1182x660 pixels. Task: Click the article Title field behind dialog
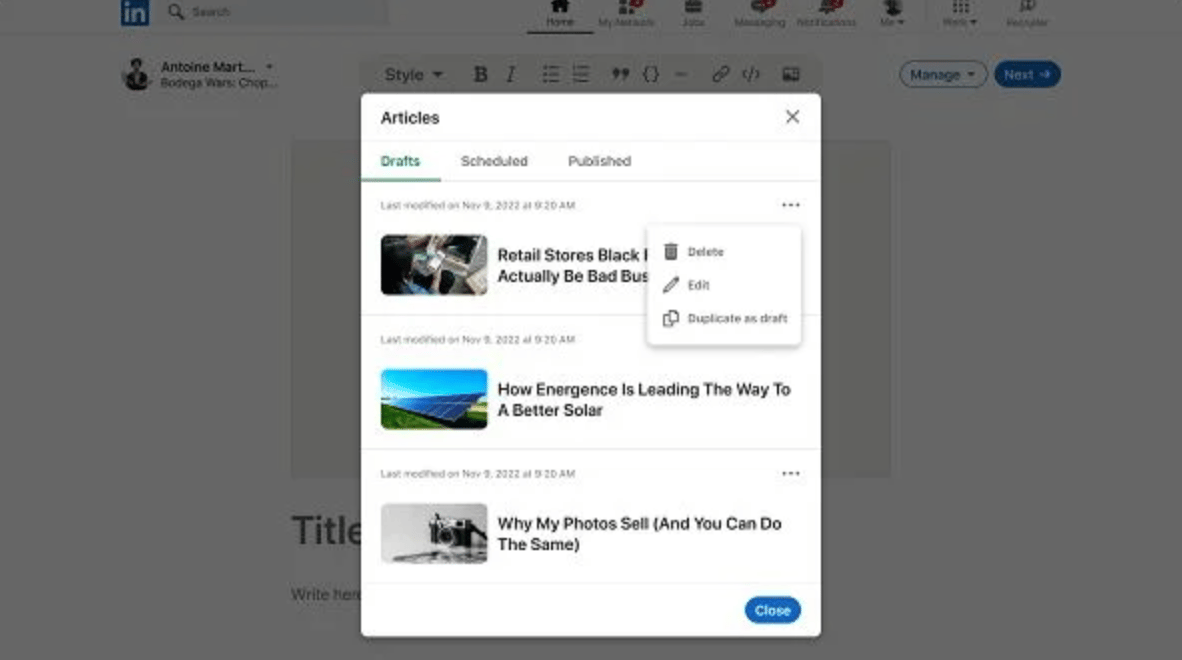click(326, 530)
